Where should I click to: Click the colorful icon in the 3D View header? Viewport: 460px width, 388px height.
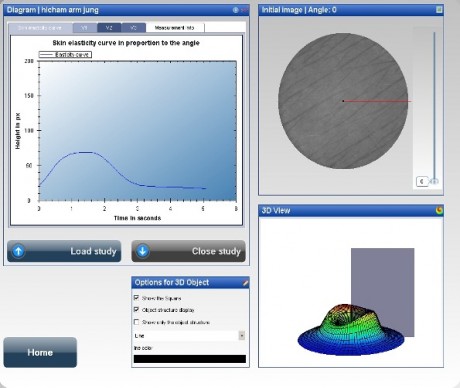click(439, 210)
